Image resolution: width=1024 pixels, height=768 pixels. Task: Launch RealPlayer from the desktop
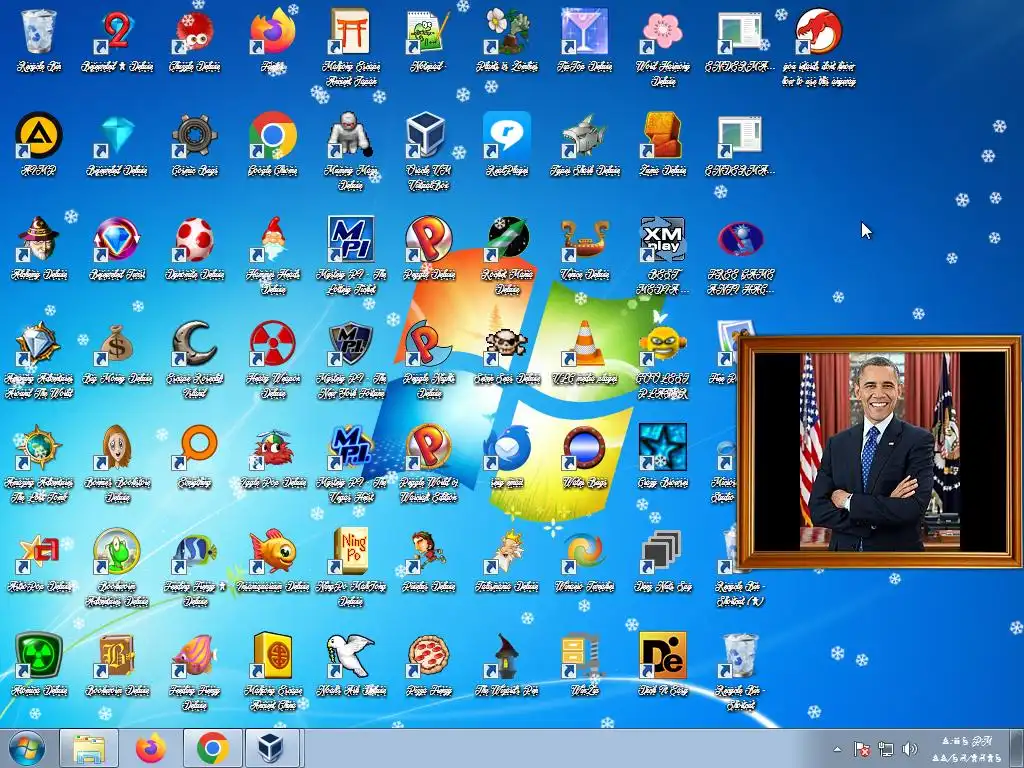507,135
